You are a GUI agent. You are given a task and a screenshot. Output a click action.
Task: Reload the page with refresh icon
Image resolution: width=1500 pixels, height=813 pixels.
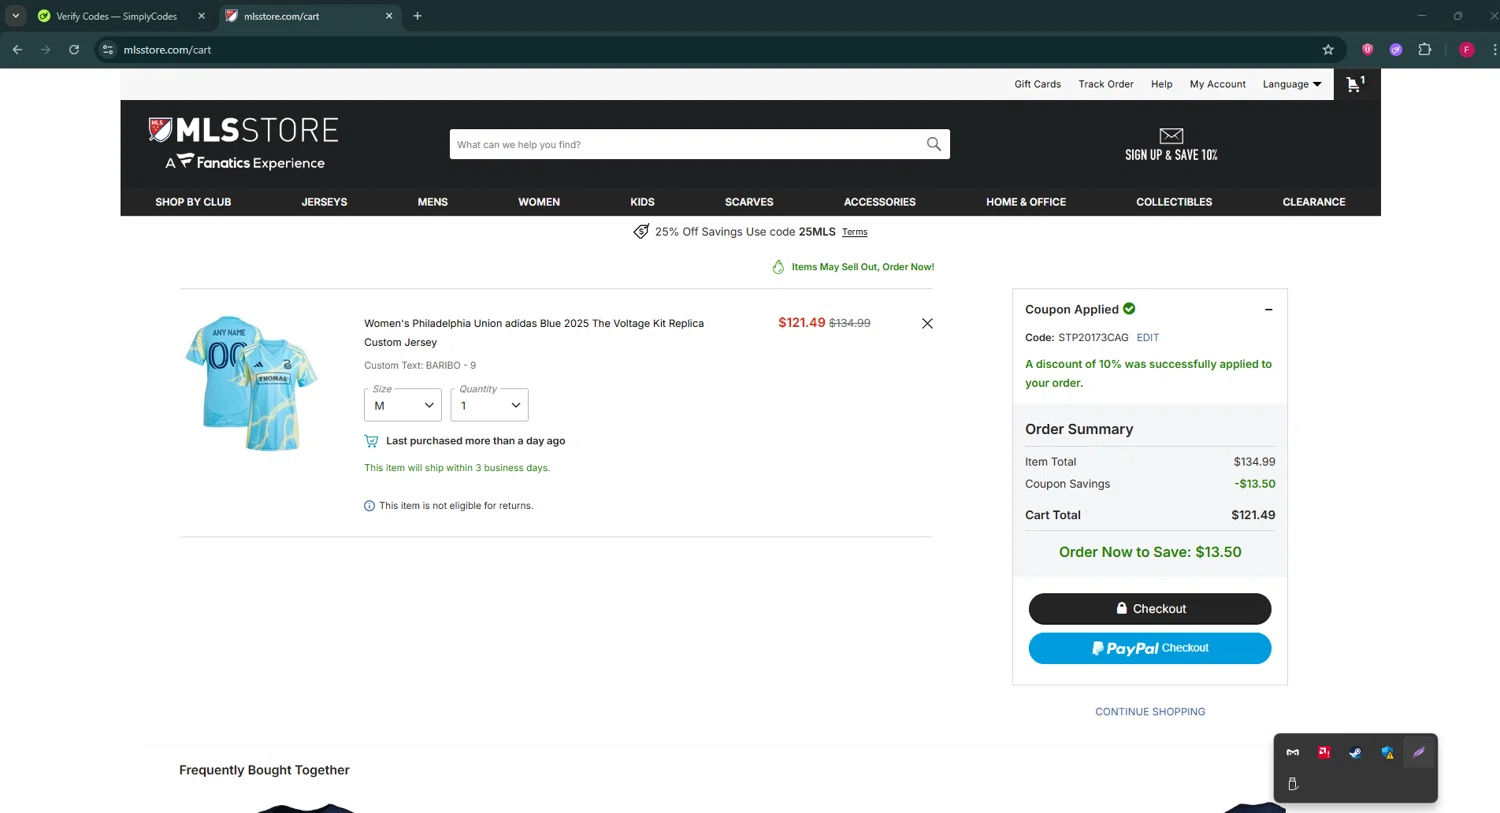coord(74,49)
